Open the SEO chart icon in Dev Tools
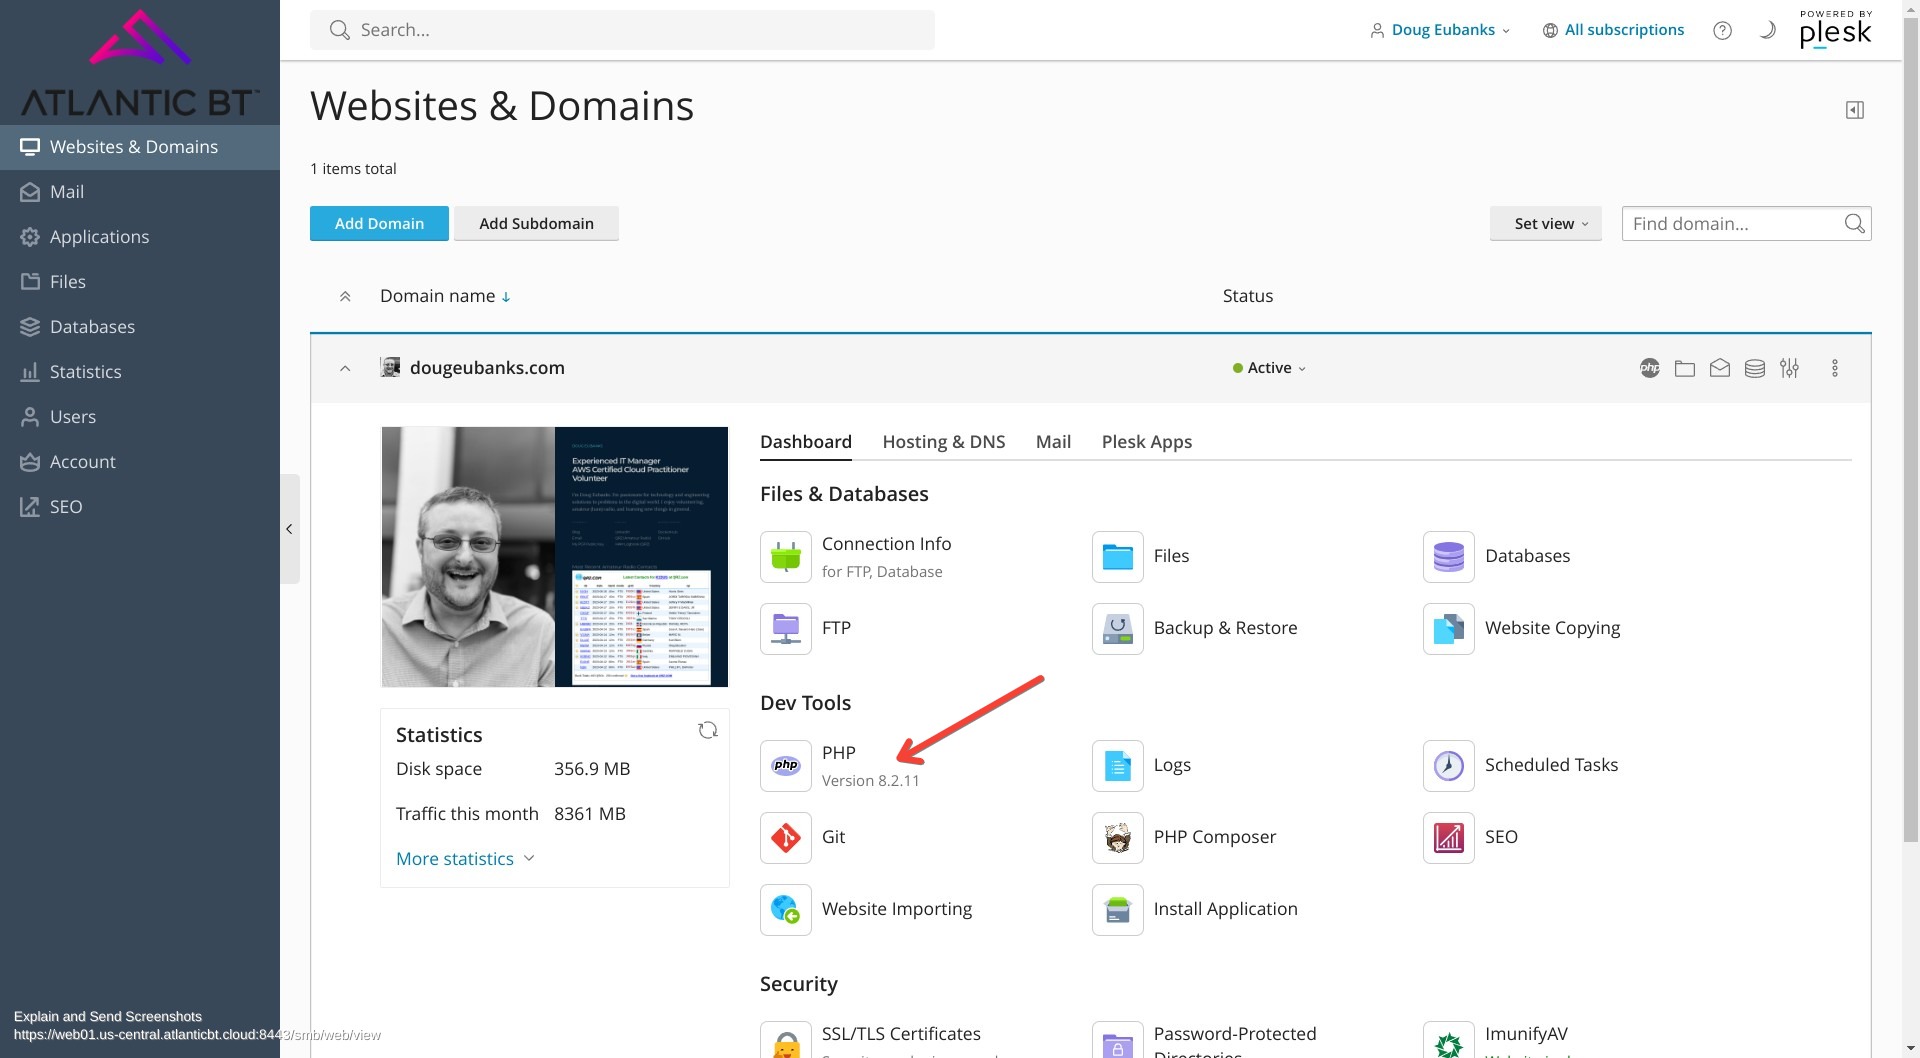Image resolution: width=1920 pixels, height=1058 pixels. 1448,838
